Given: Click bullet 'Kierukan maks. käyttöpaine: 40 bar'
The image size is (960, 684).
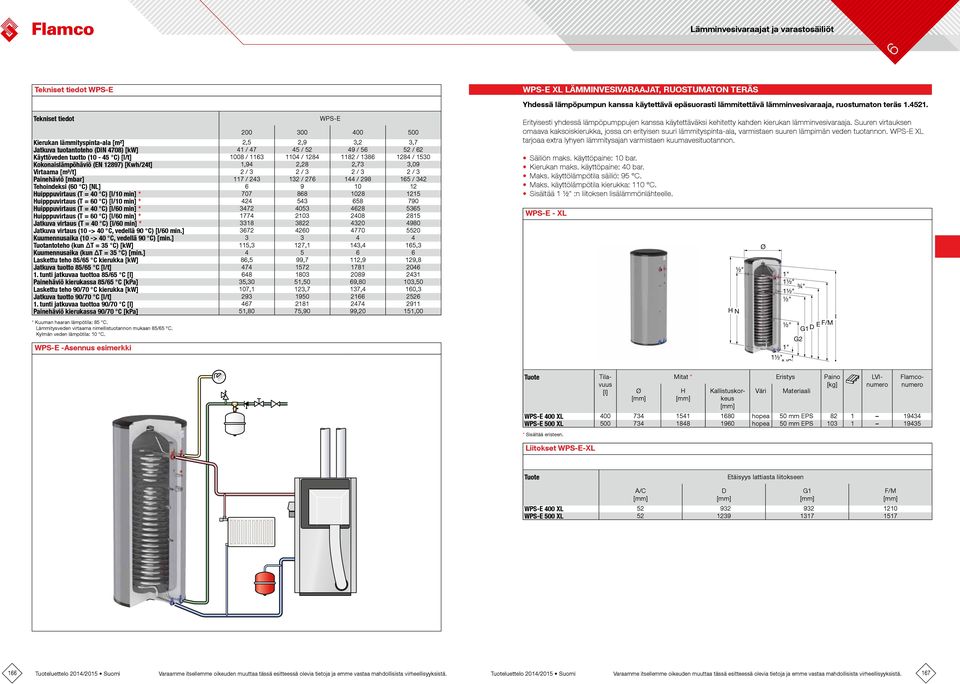Looking at the screenshot, I should pos(587,167).
